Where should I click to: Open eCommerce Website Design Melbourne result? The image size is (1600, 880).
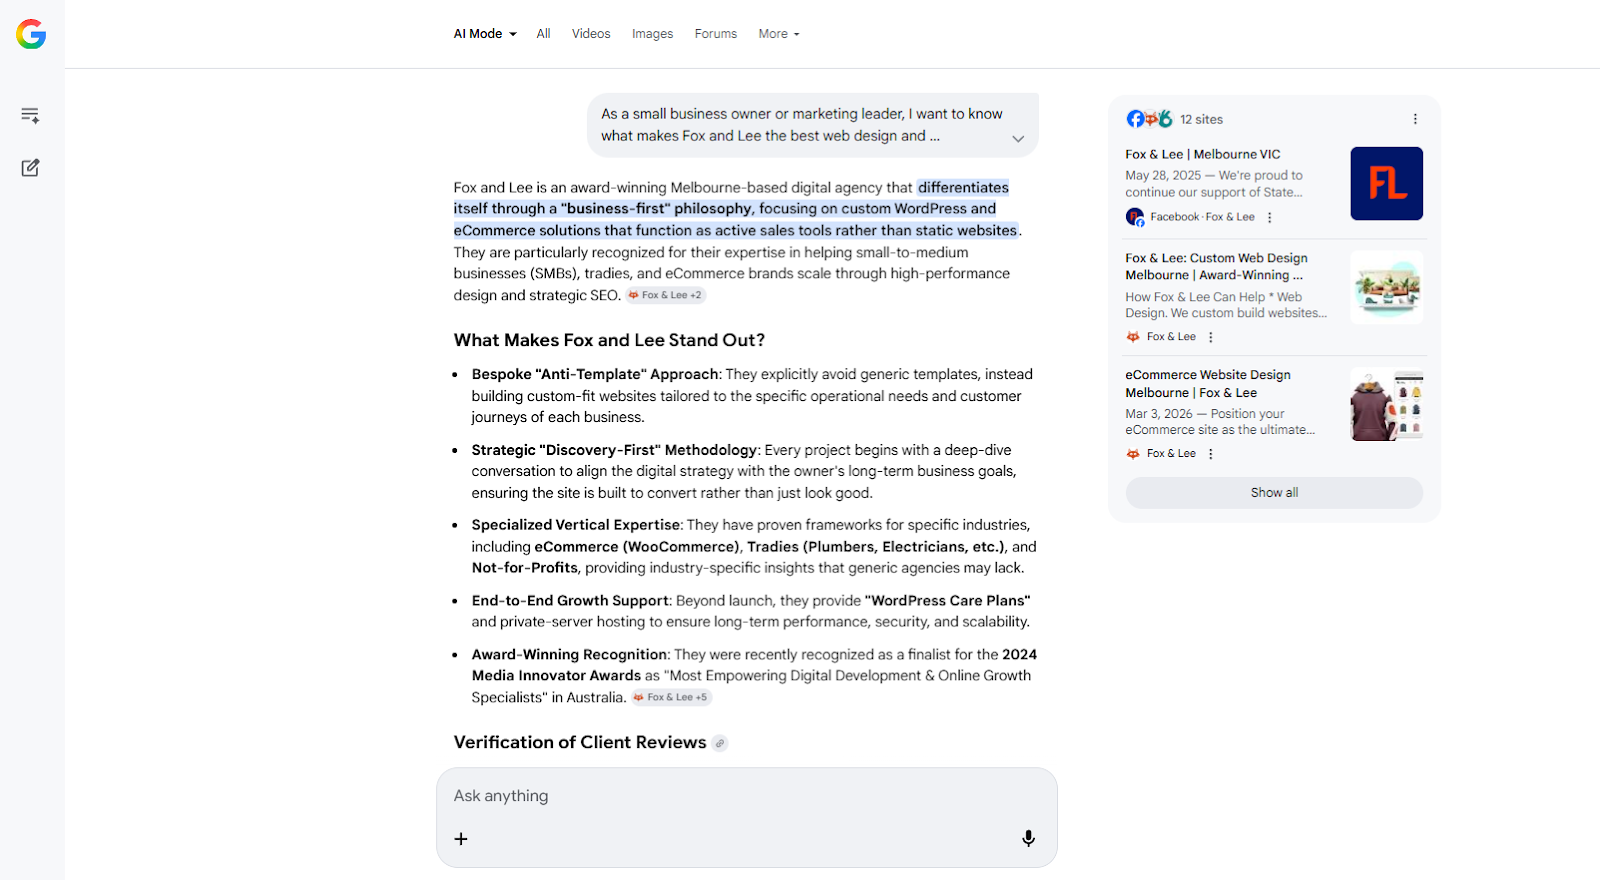tap(1207, 384)
